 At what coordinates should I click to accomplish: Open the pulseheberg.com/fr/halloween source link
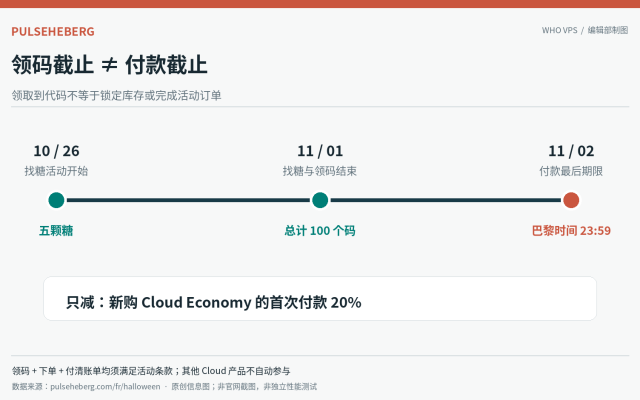tap(105, 387)
